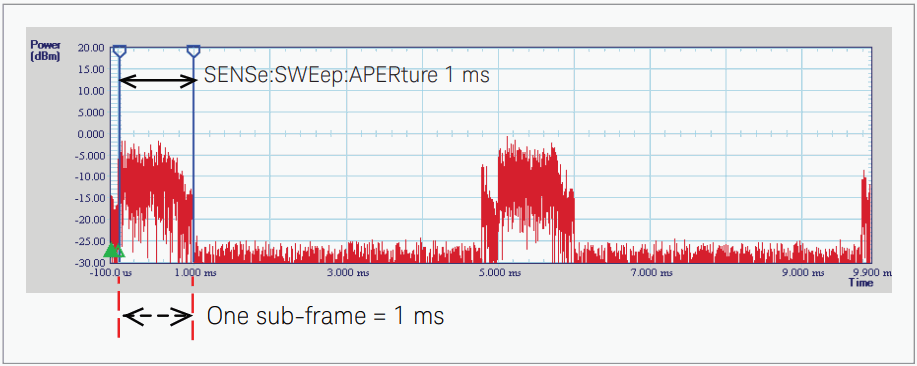The width and height of the screenshot is (917, 366).
Task: Click the Power (dBm) axis label
Action: click(45, 51)
